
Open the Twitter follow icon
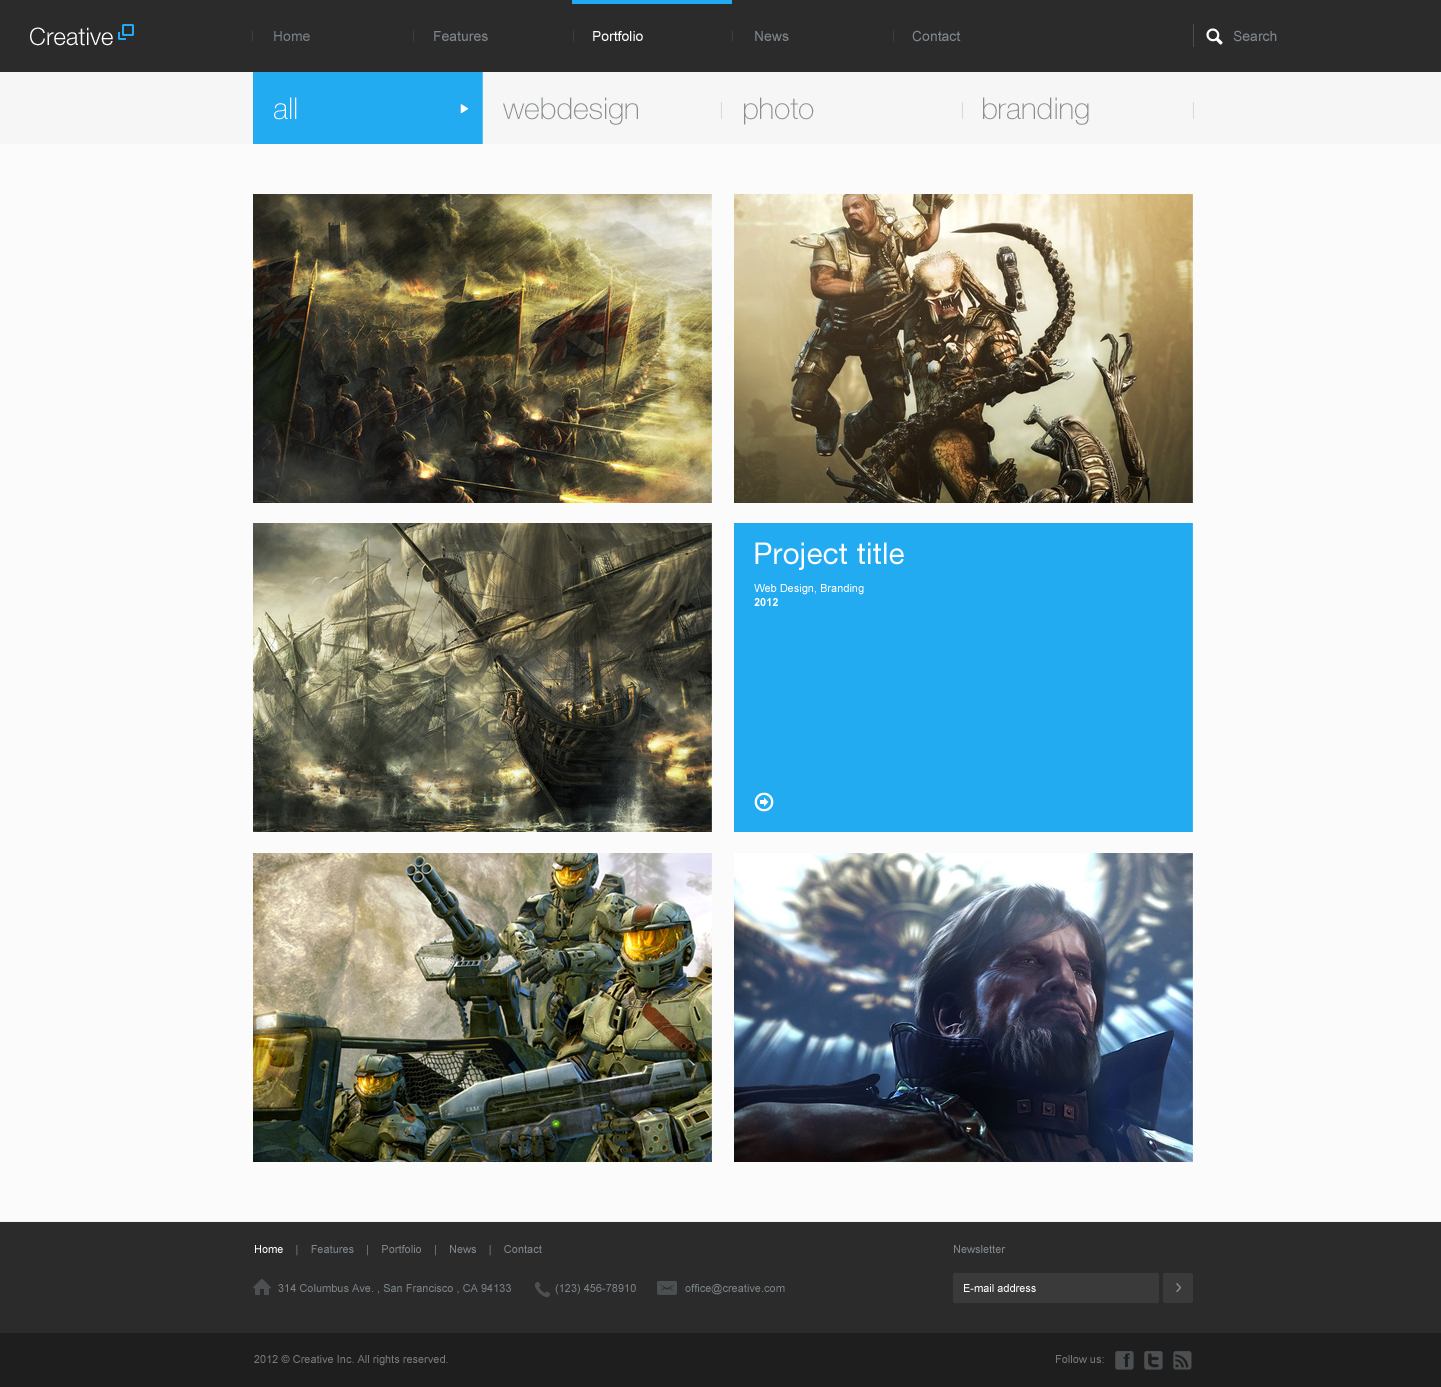(x=1153, y=1360)
